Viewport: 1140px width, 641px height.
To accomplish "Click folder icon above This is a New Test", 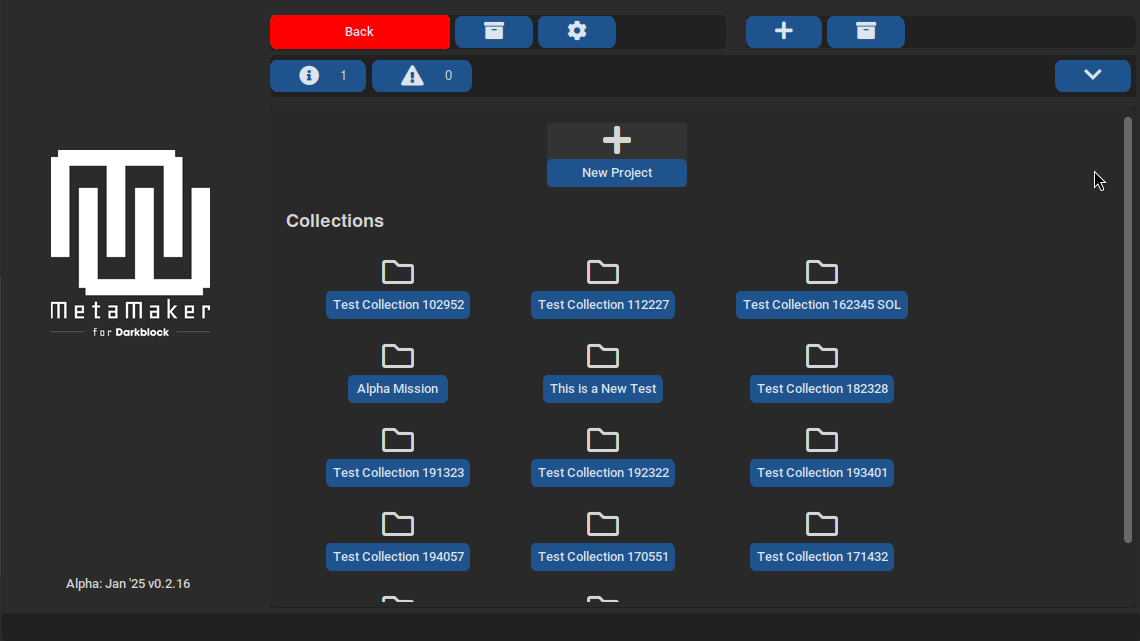I will coord(603,356).
